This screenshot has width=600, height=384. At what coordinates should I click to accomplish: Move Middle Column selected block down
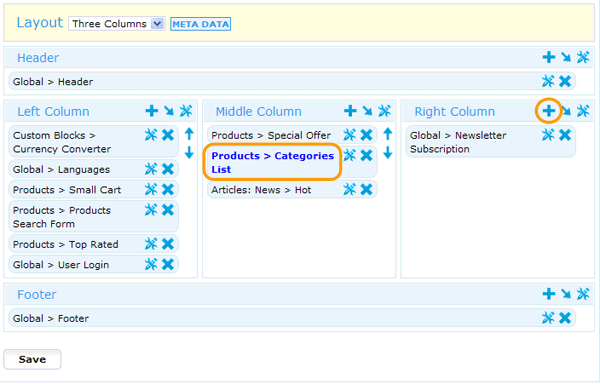click(x=388, y=153)
